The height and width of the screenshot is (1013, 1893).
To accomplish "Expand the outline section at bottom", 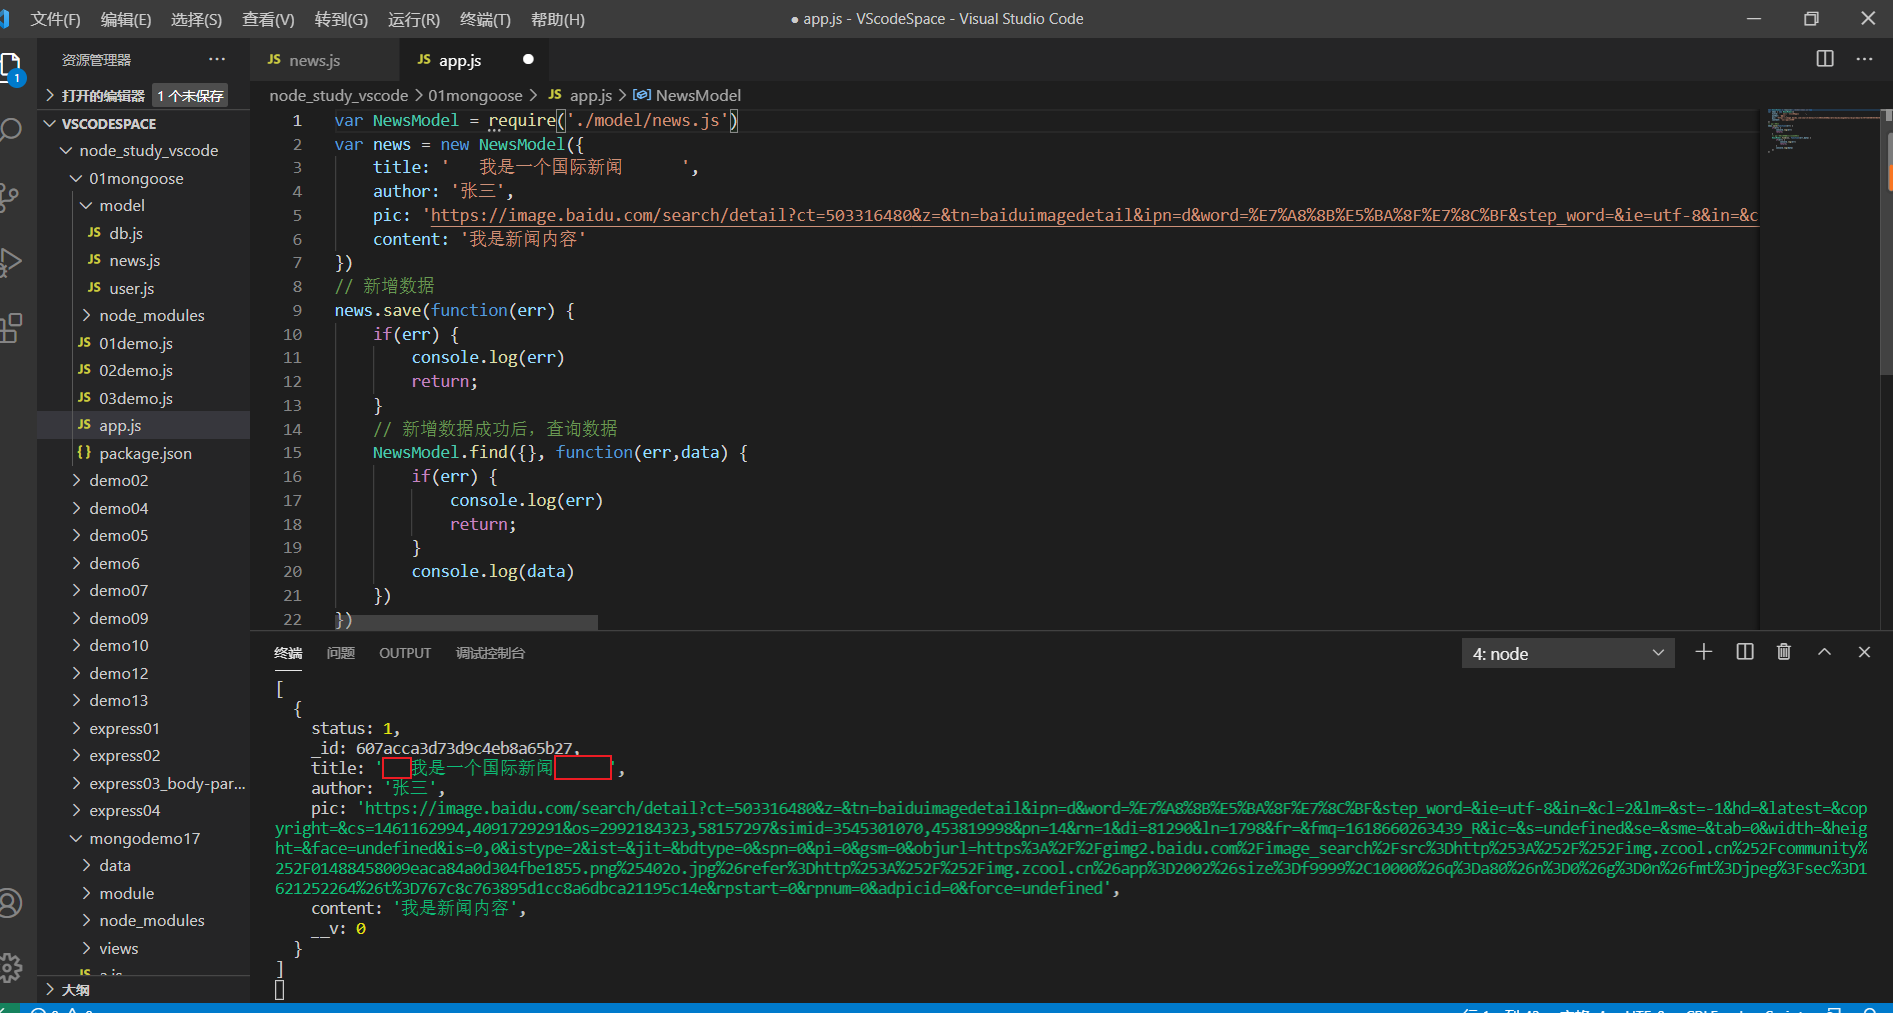I will pos(144,989).
